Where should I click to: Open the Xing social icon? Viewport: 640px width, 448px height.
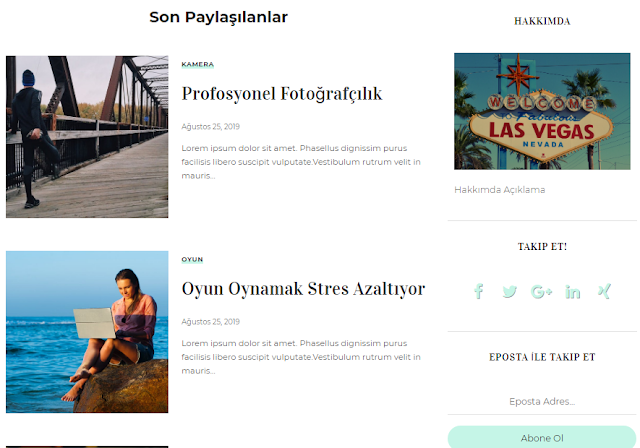[604, 291]
